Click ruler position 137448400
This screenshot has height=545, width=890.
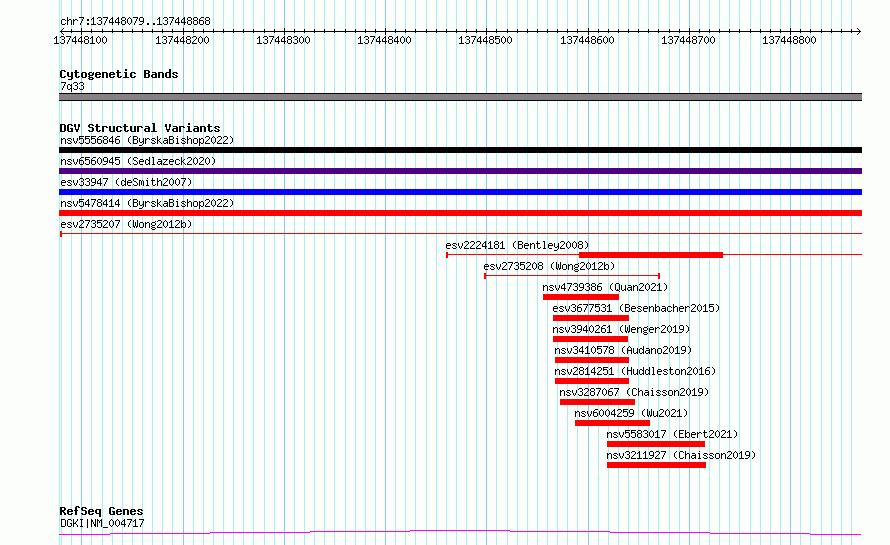tap(384, 40)
